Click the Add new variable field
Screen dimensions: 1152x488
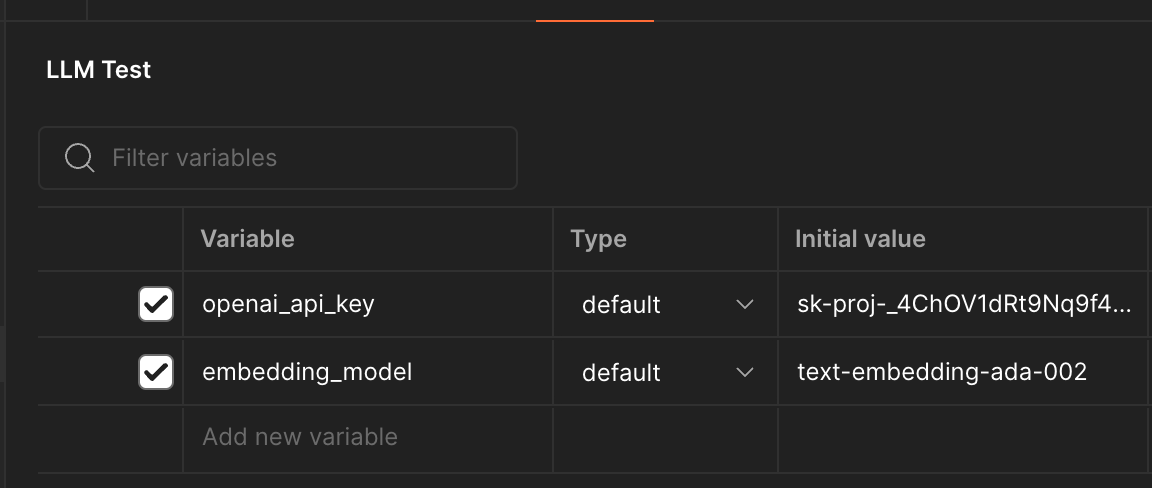click(300, 437)
